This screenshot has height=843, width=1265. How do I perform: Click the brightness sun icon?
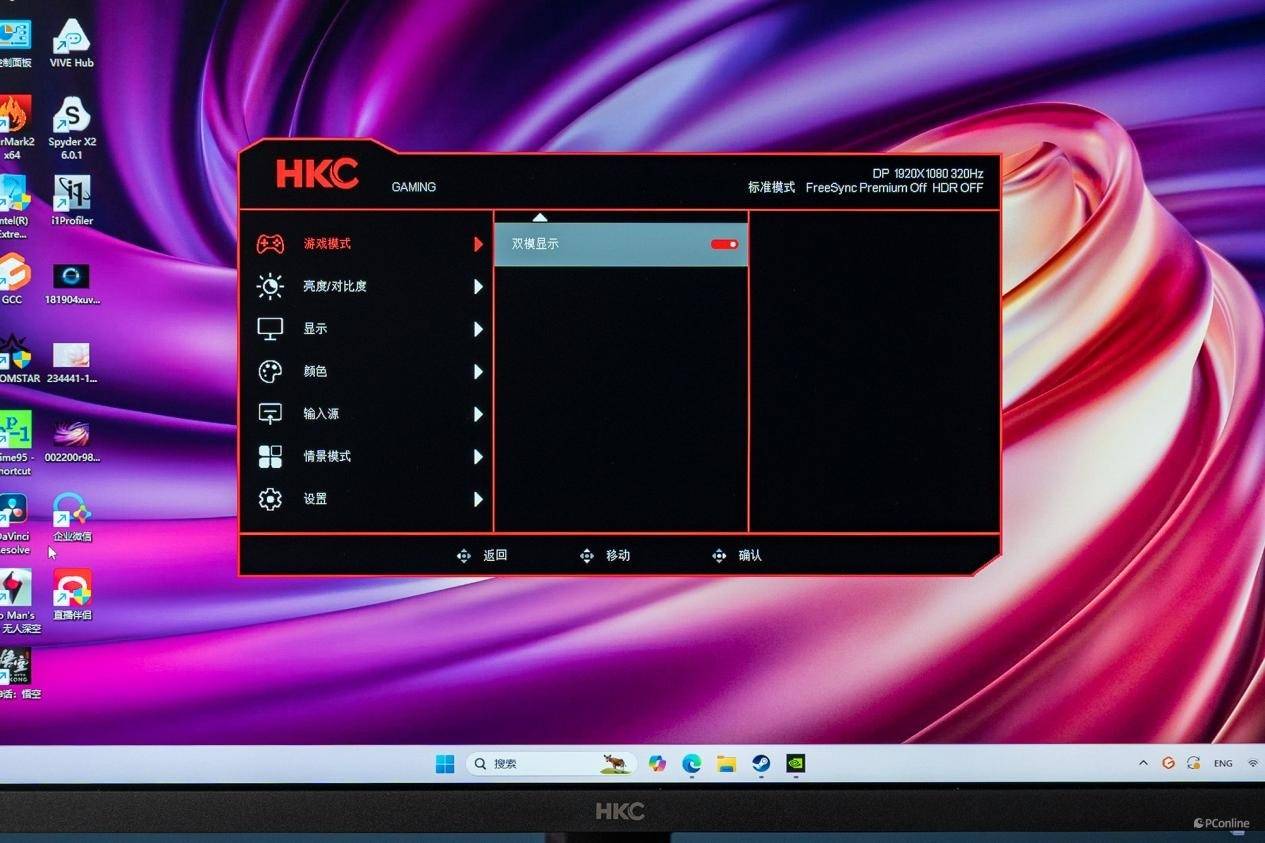coord(270,287)
